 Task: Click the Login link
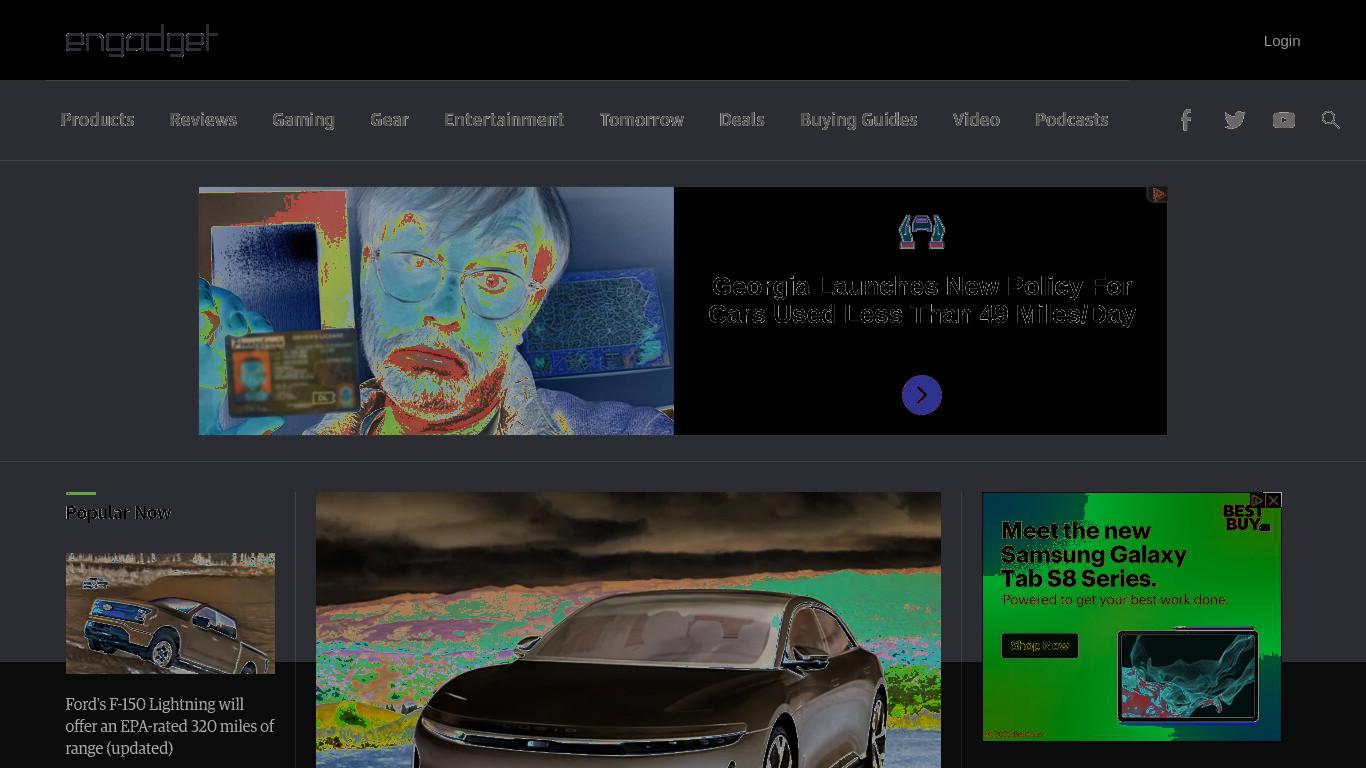coord(1282,41)
